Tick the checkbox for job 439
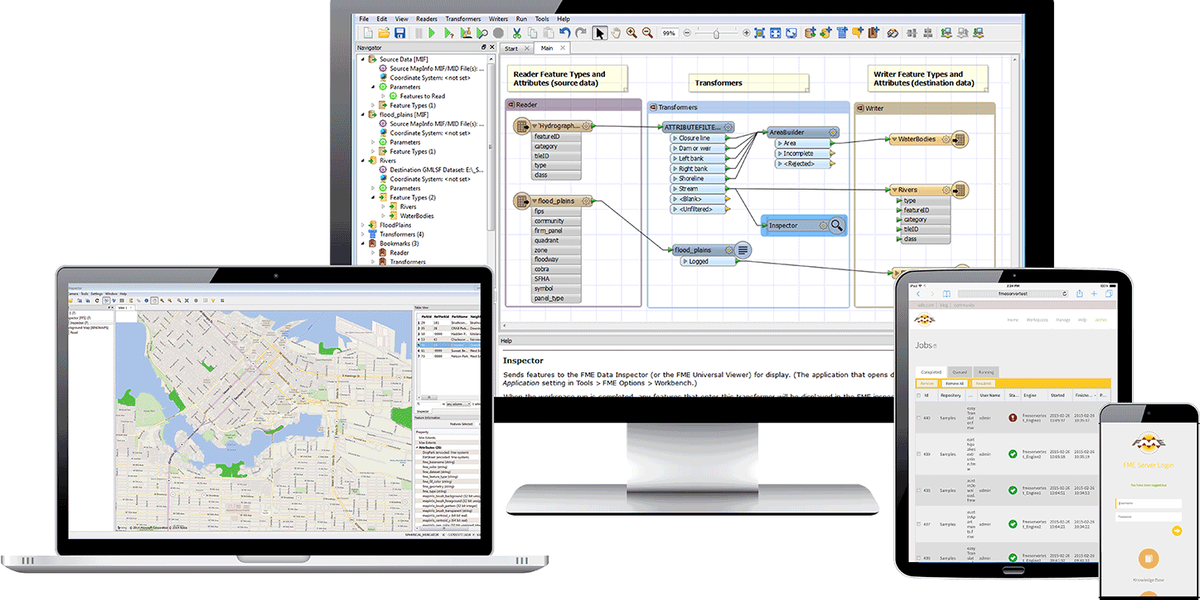 pyautogui.click(x=919, y=454)
